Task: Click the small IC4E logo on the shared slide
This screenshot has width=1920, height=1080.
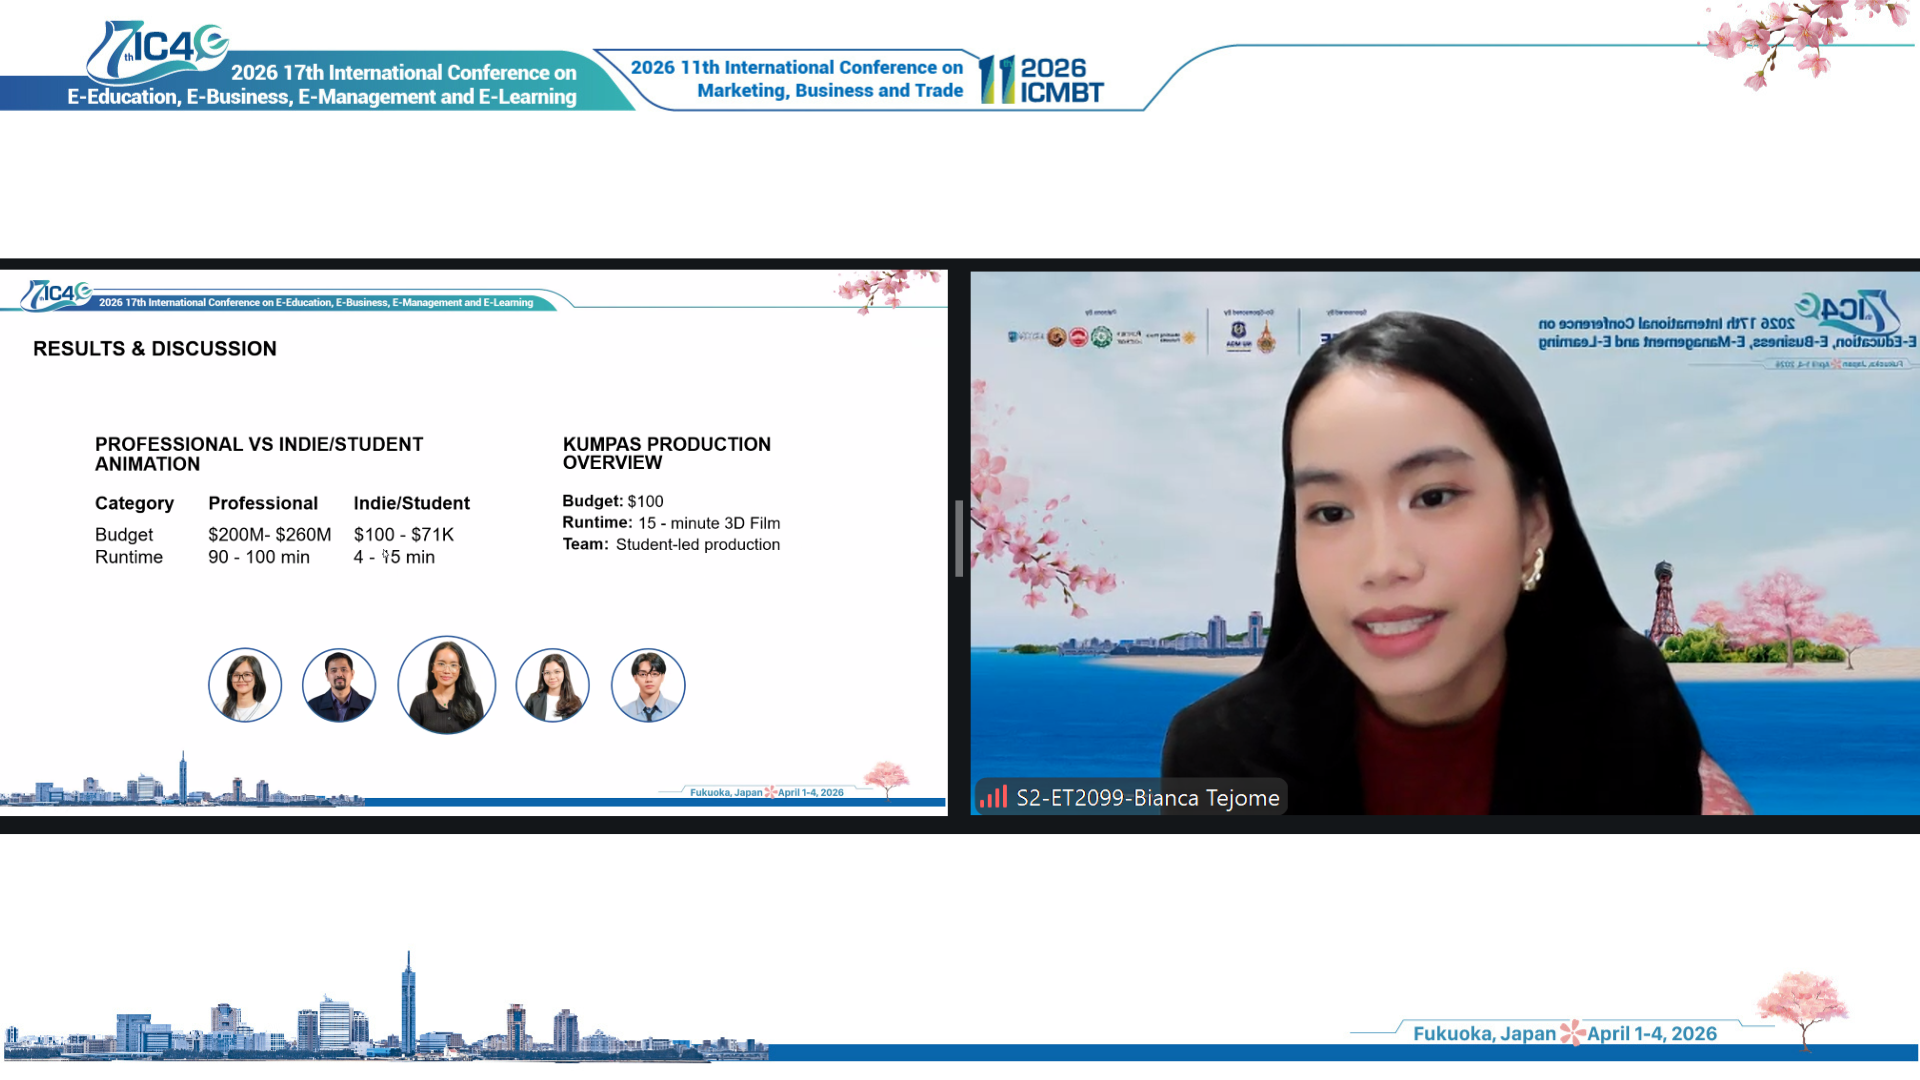Action: click(x=57, y=295)
